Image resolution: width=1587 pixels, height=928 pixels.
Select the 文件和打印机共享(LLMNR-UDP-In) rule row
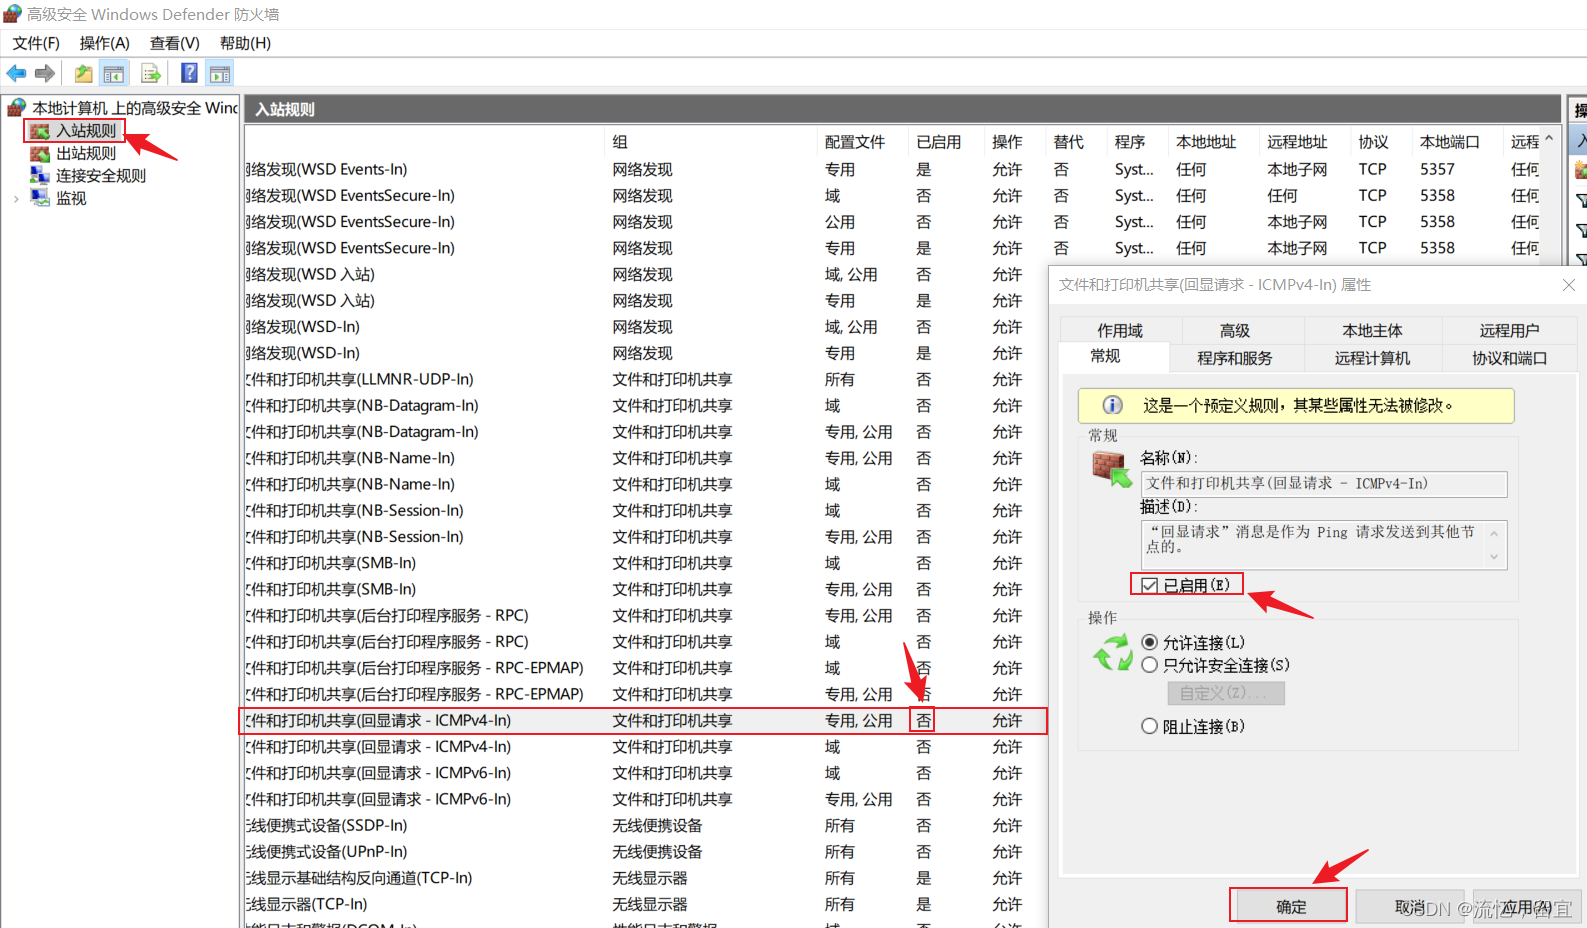click(x=645, y=379)
